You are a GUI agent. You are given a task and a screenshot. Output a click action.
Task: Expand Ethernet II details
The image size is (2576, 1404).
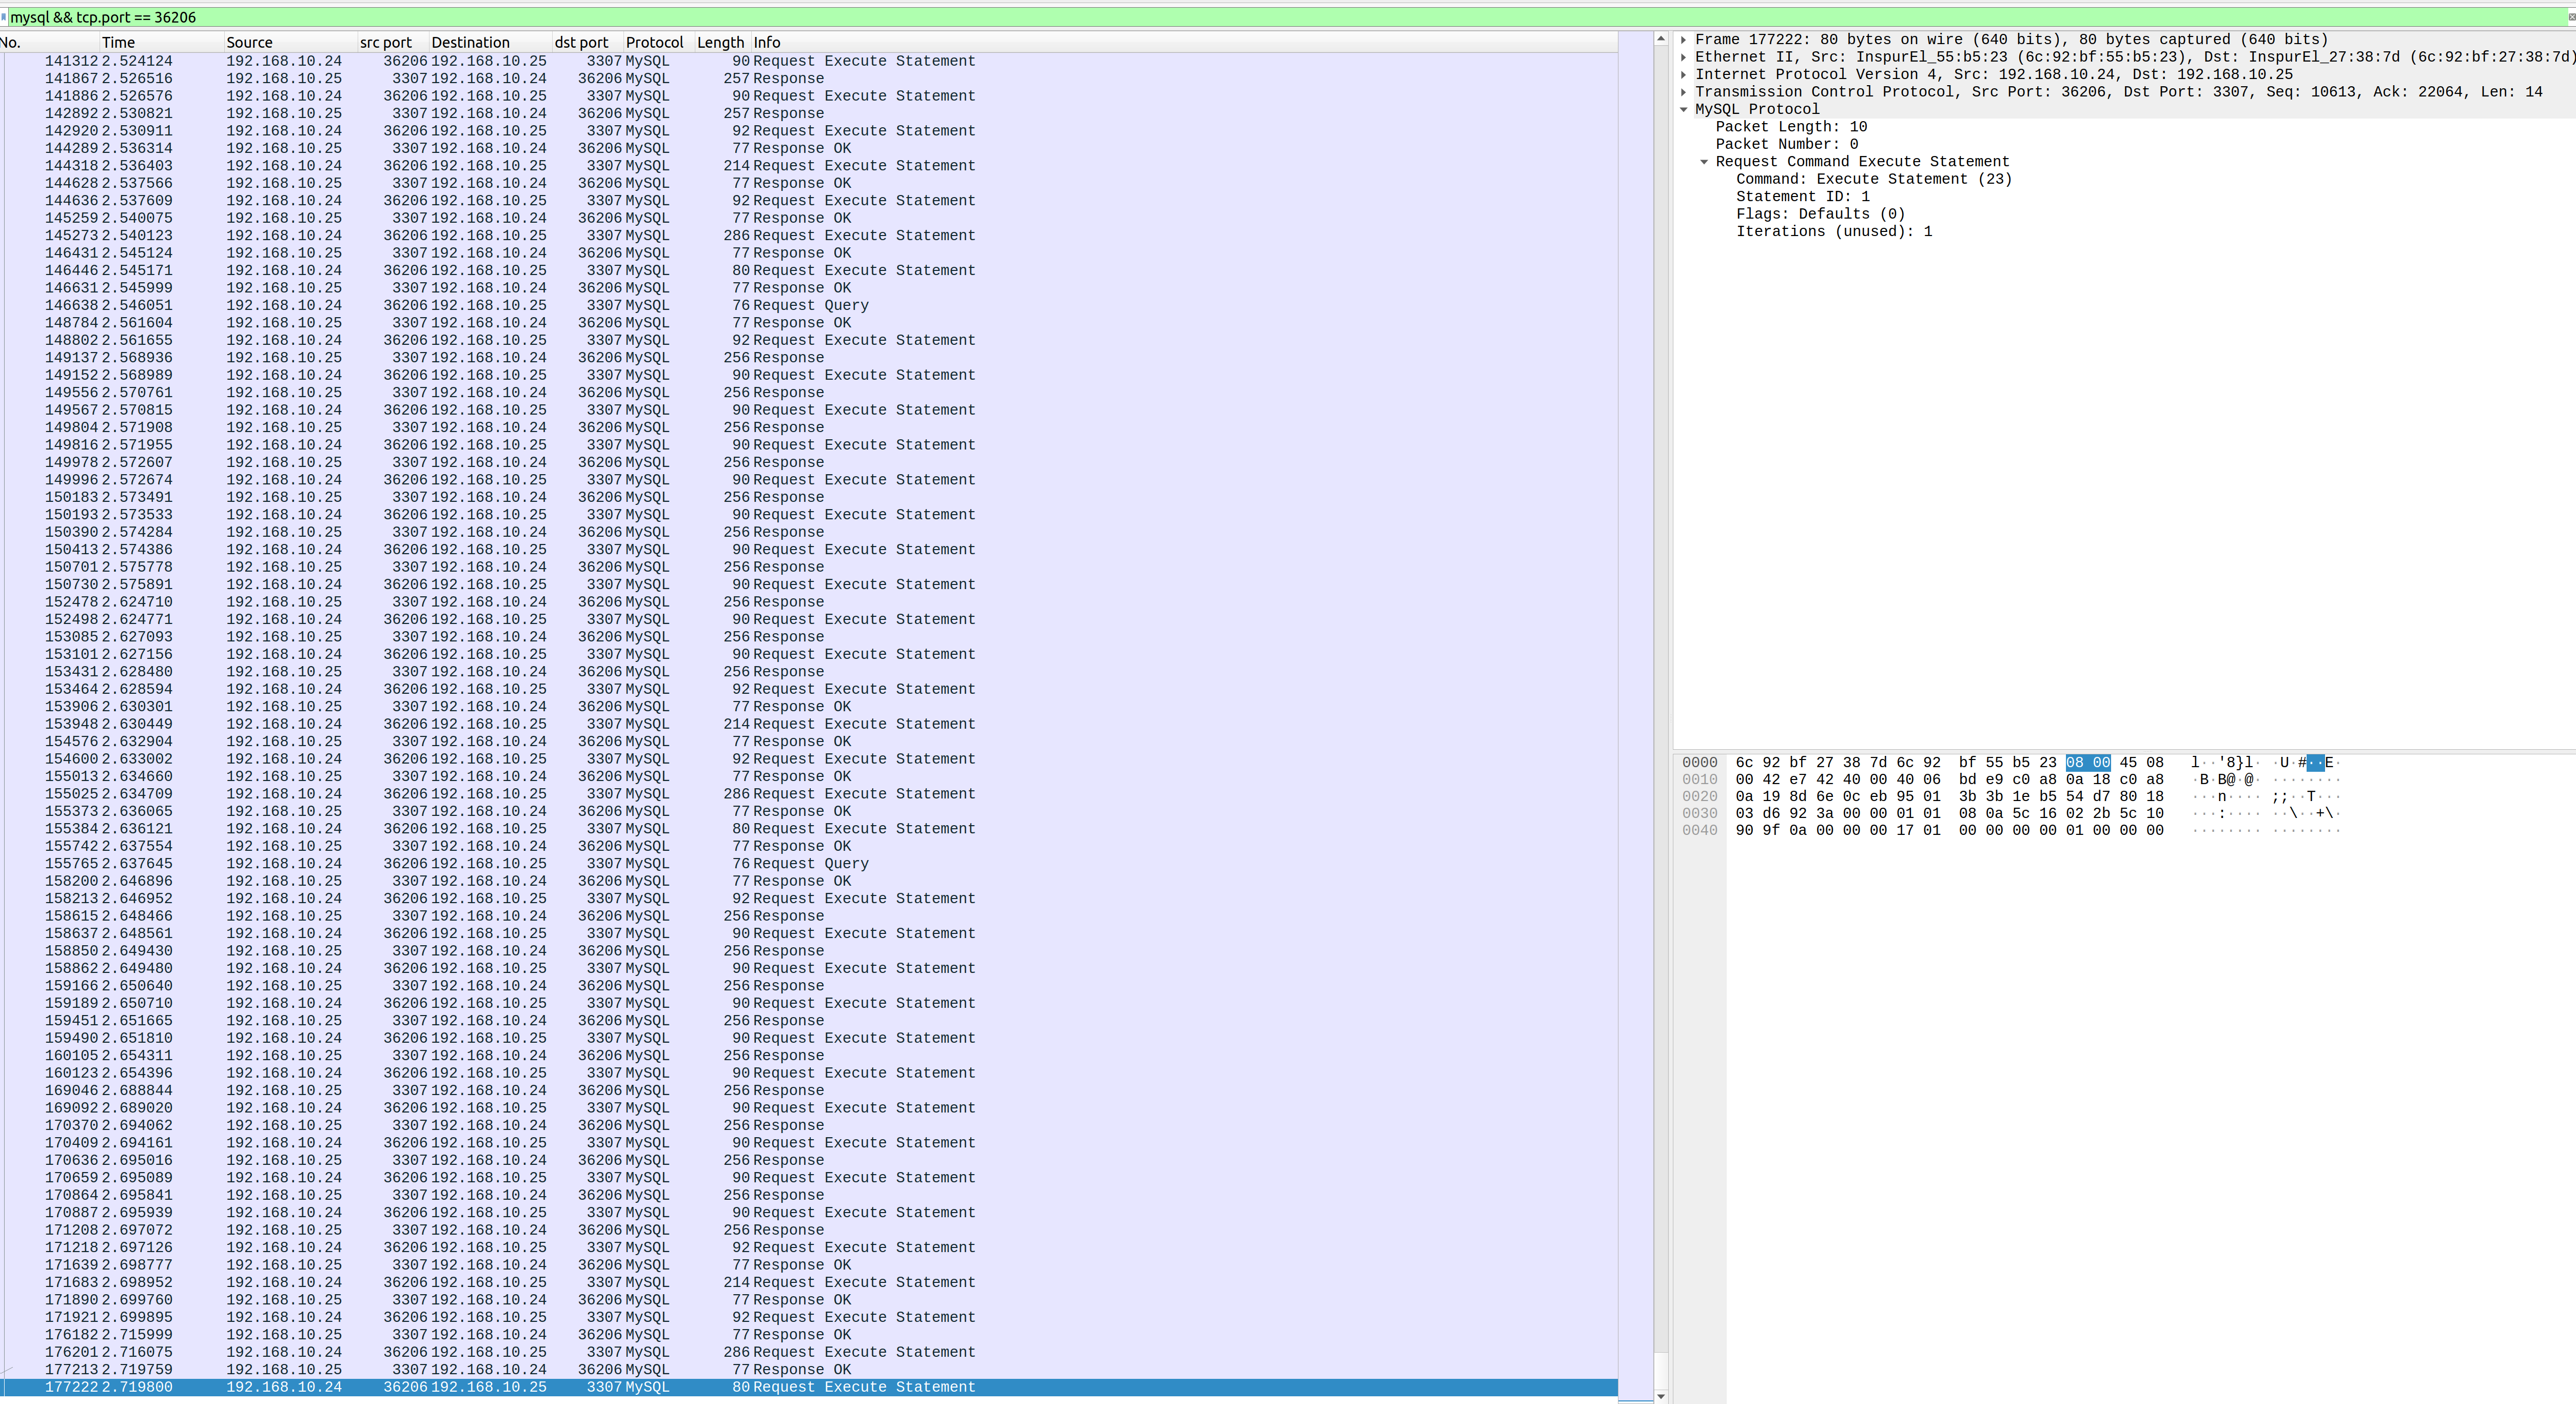coord(1684,57)
